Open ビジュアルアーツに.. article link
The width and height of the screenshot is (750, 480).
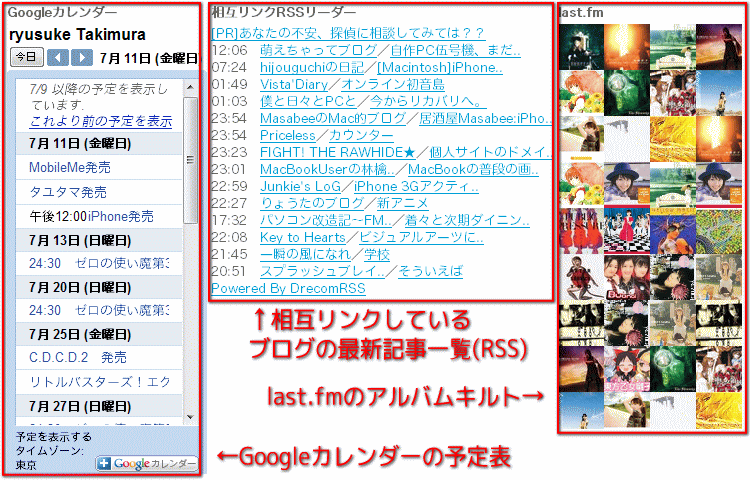[421, 238]
